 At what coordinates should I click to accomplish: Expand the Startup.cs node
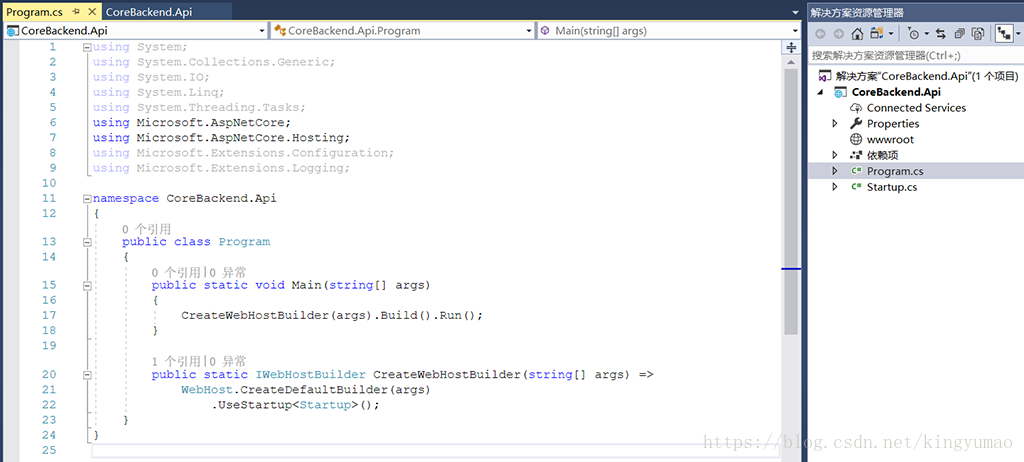pyautogui.click(x=835, y=187)
